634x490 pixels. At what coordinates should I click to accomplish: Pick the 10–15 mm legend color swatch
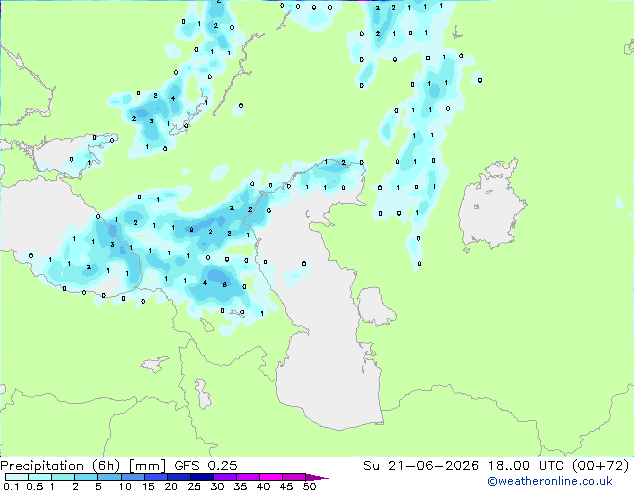[132, 477]
